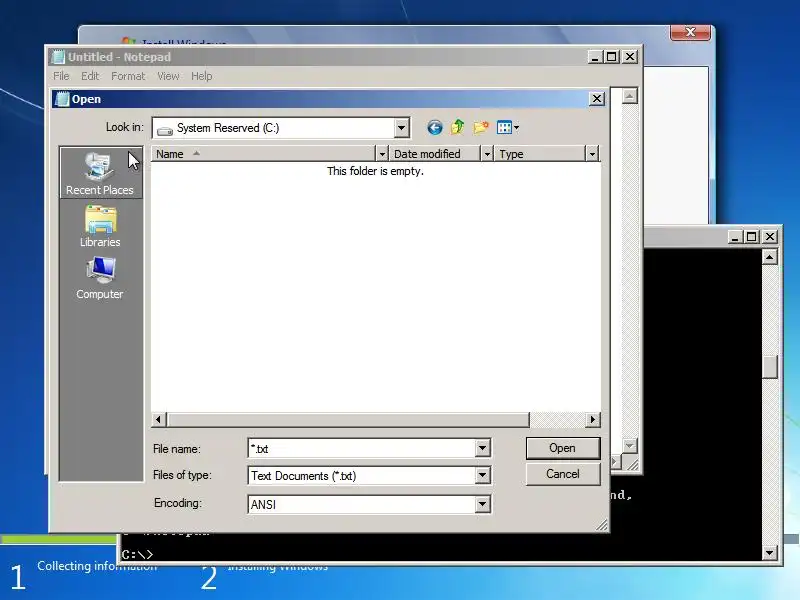
Task: Open the Files of type dropdown
Action: click(x=482, y=476)
